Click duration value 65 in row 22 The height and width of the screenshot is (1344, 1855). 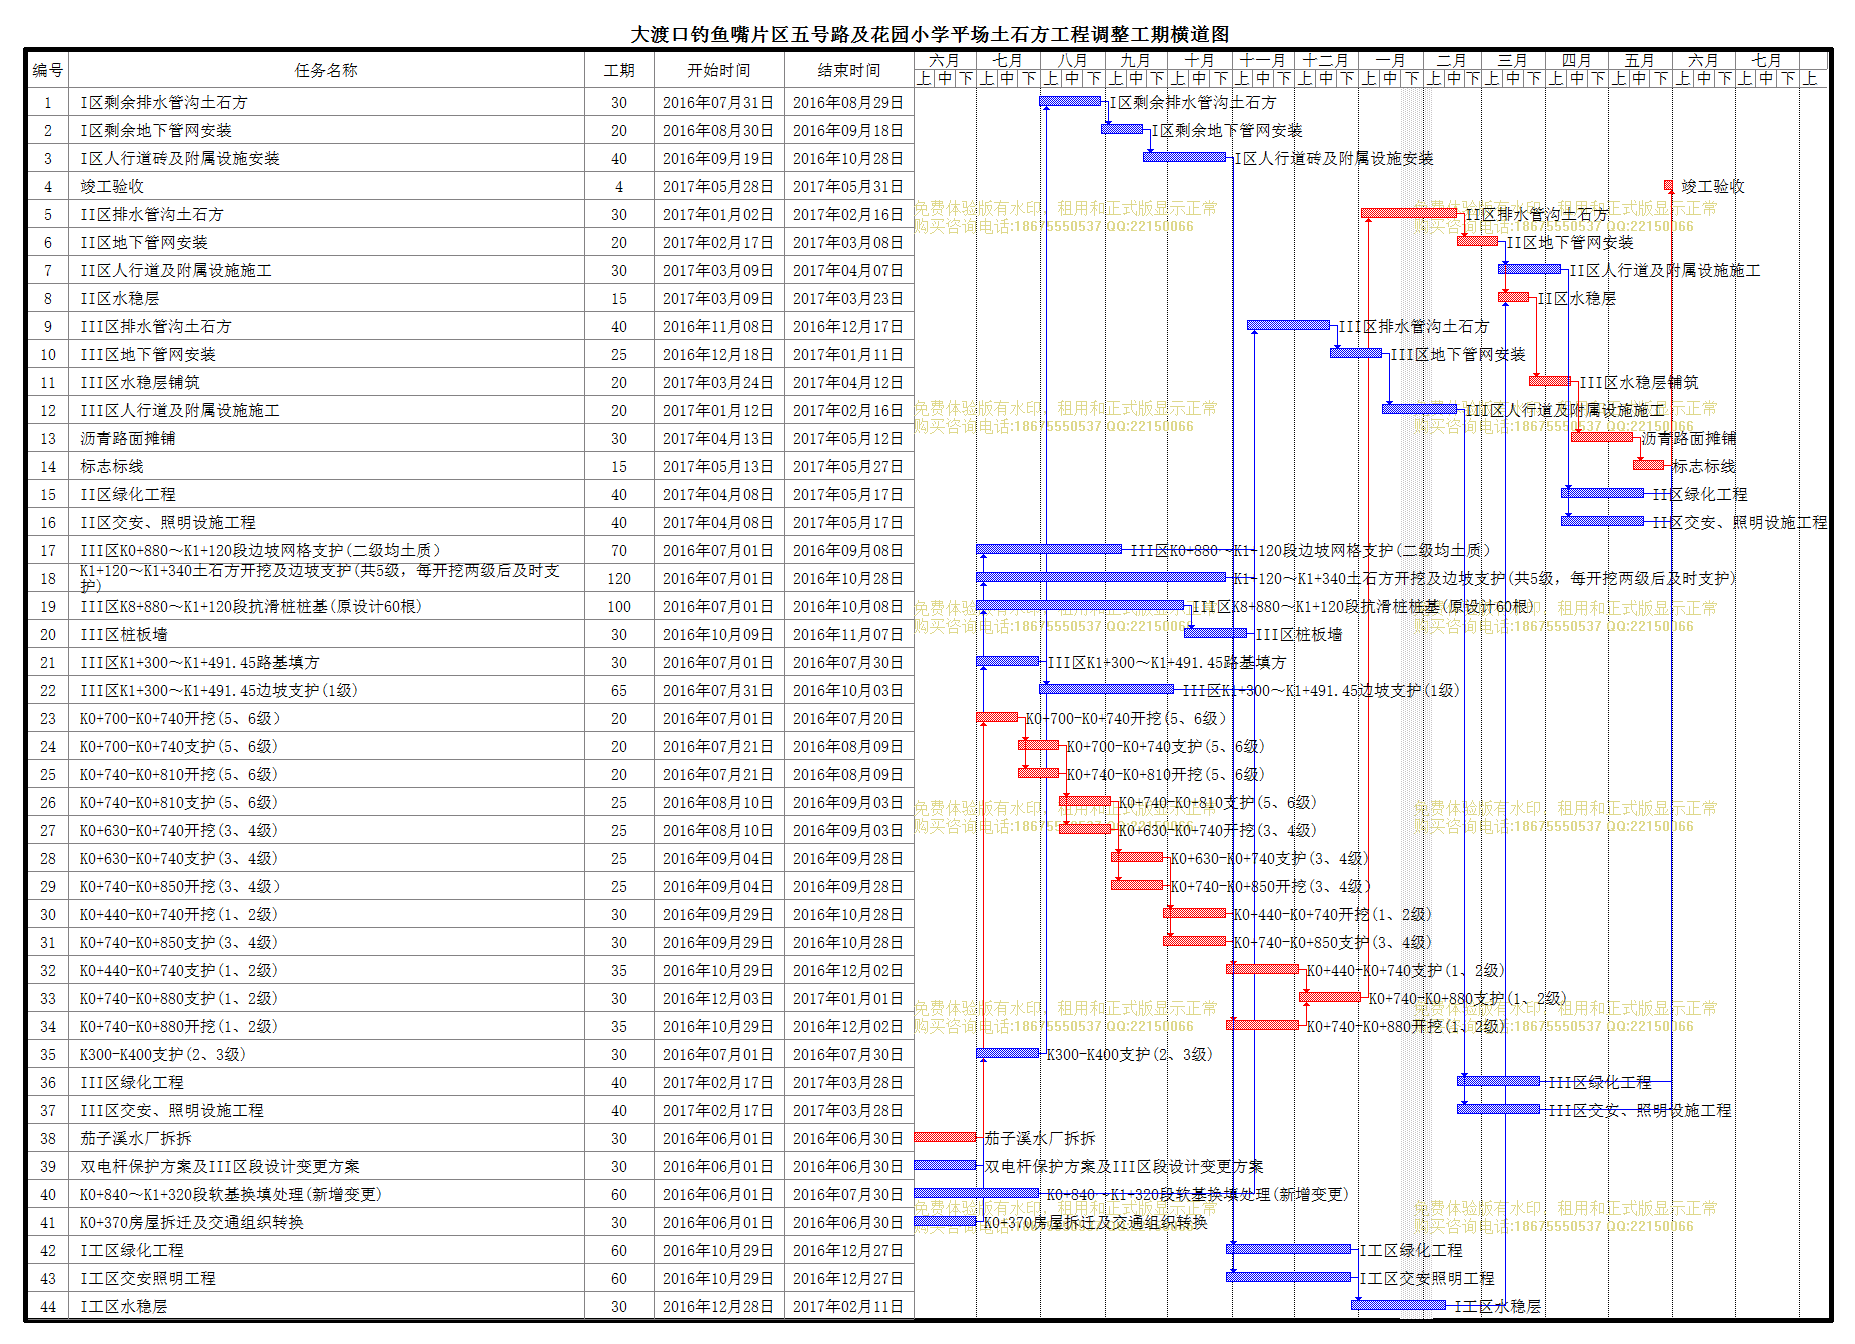(619, 690)
